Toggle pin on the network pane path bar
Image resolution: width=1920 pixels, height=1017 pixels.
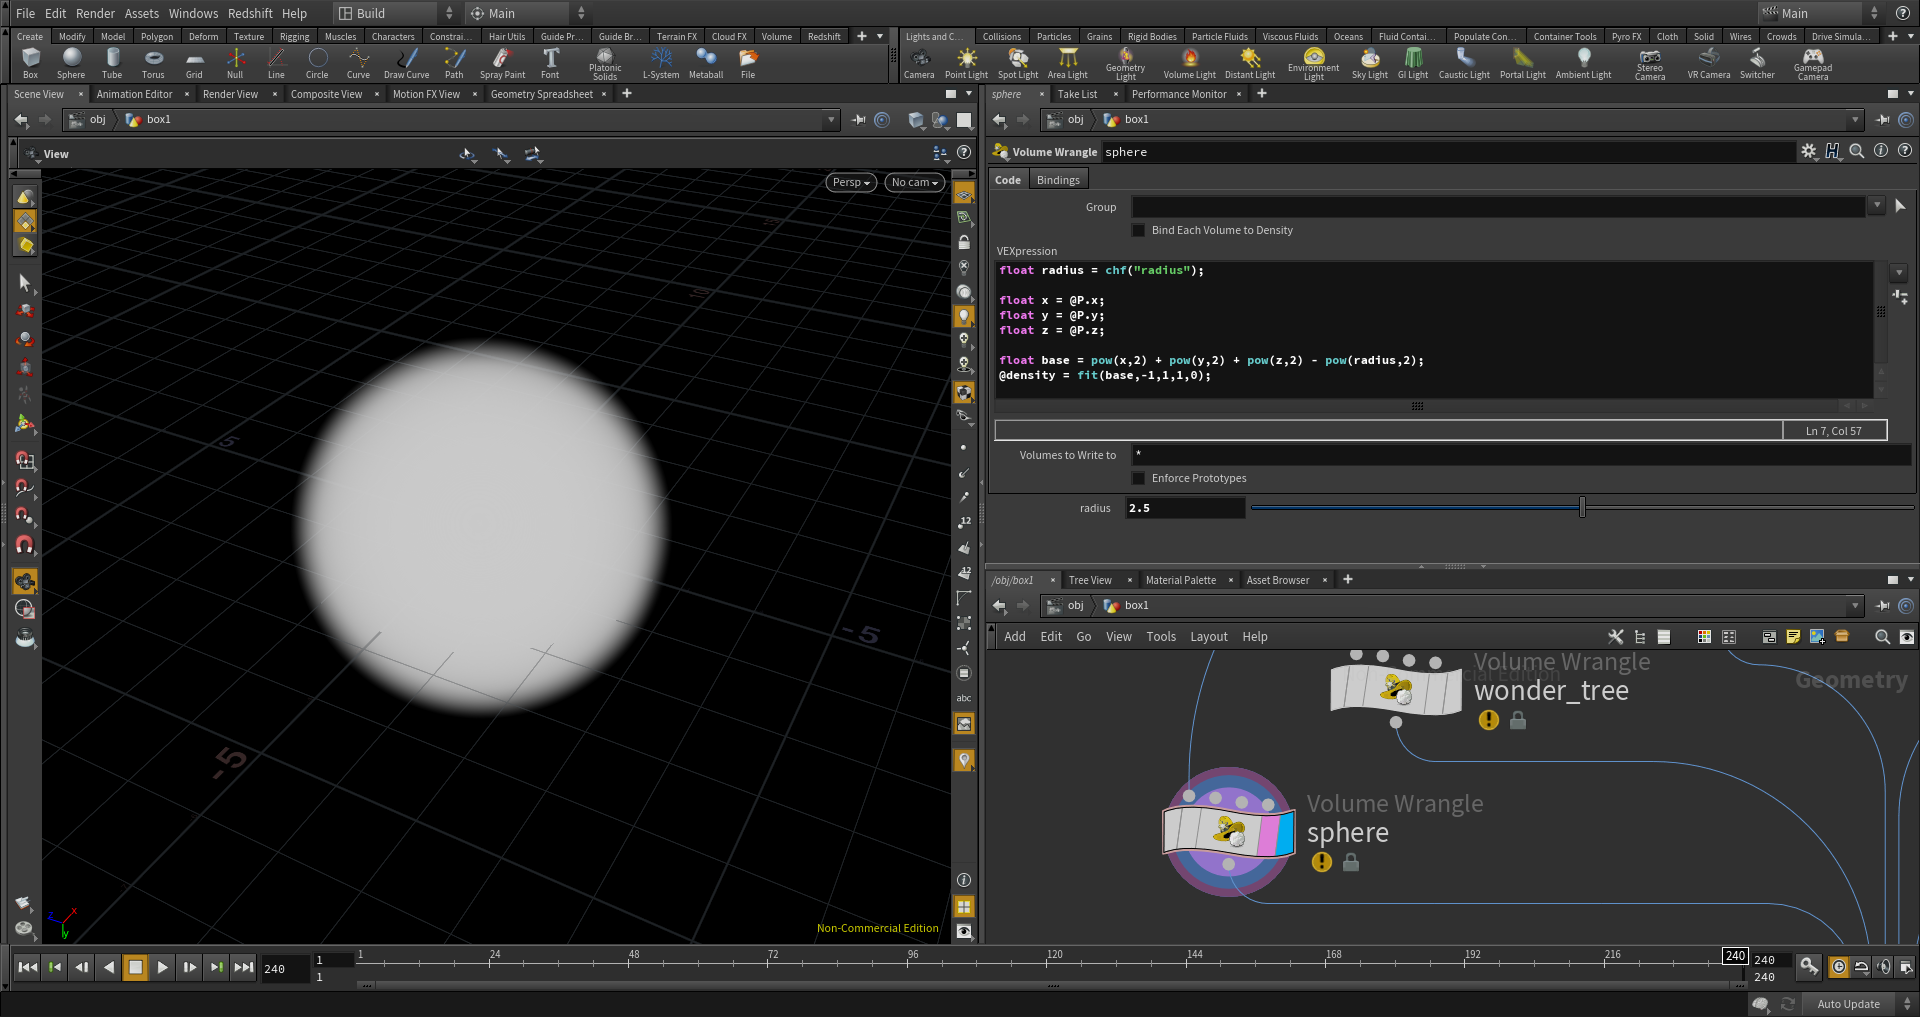pyautogui.click(x=1883, y=605)
